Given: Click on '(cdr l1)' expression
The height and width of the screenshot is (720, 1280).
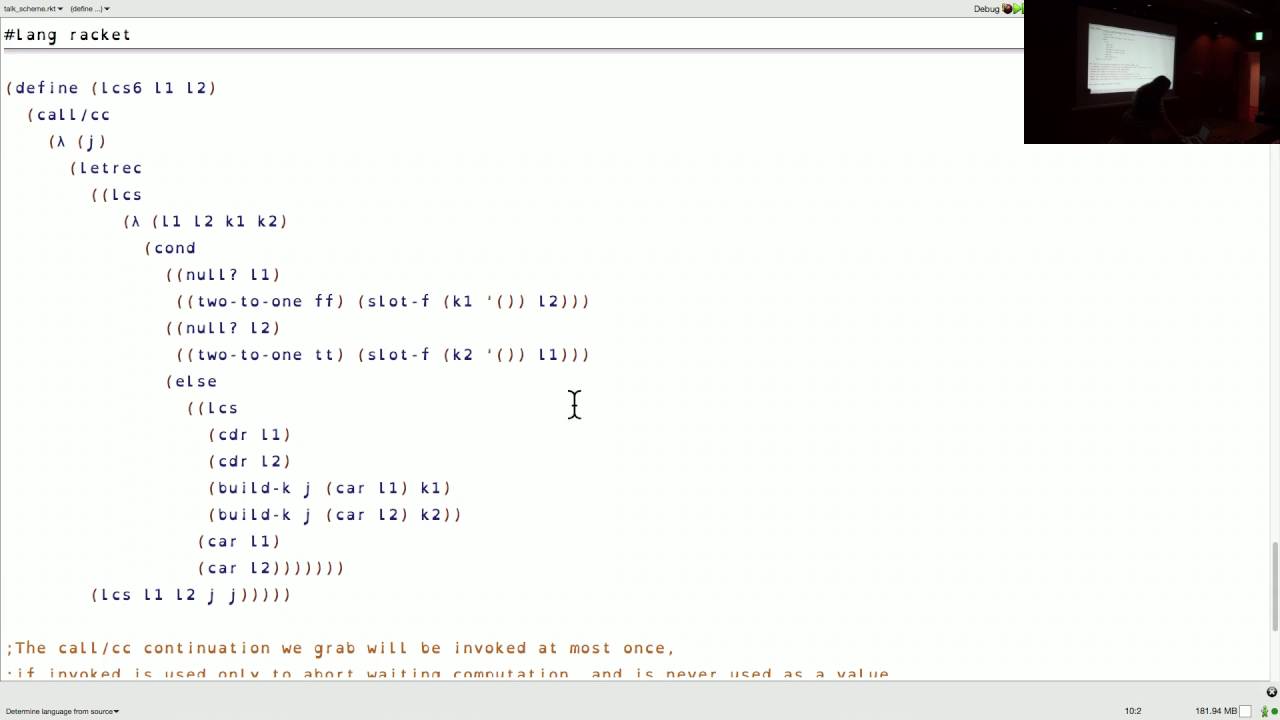Looking at the screenshot, I should [x=250, y=435].
